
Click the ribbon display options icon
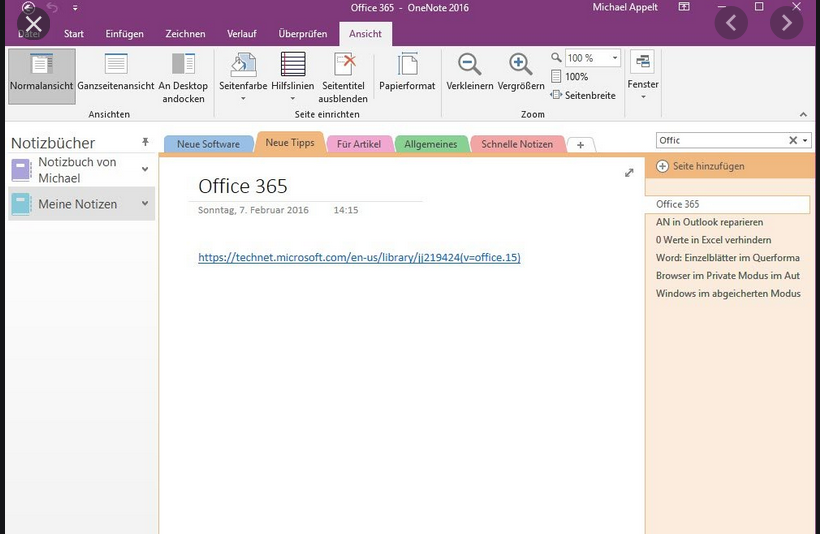click(684, 7)
